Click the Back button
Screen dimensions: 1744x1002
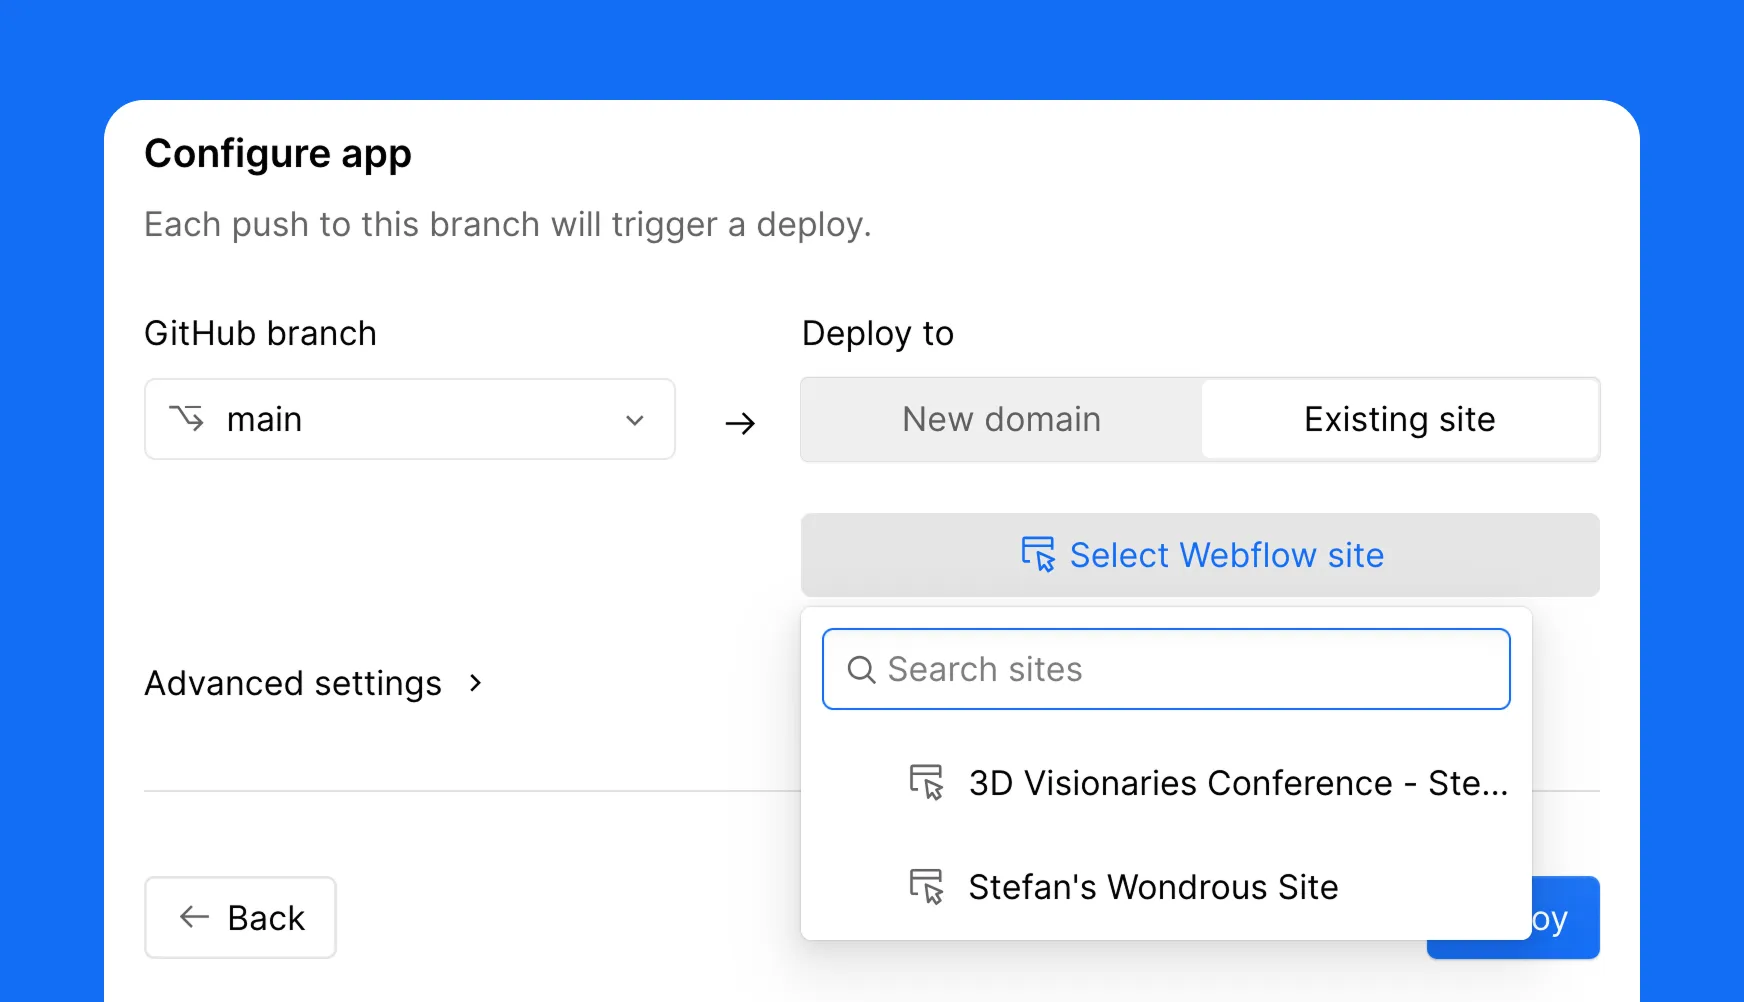pyautogui.click(x=240, y=918)
